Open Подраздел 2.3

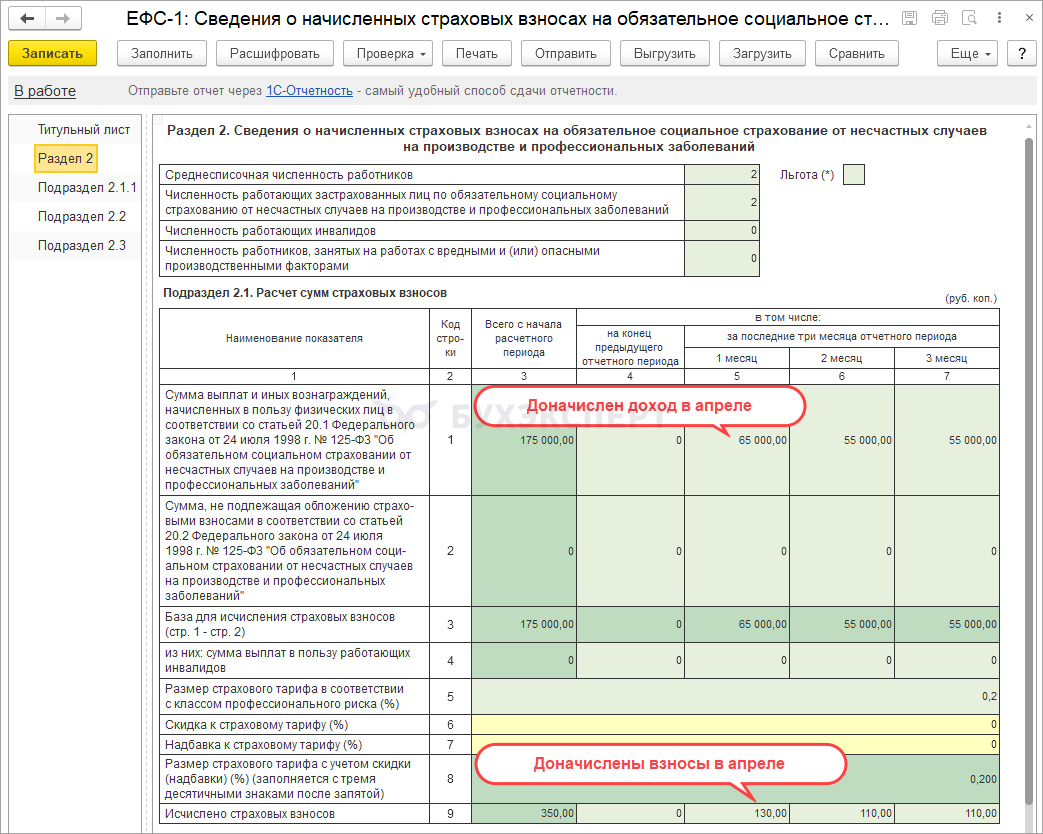(82, 245)
